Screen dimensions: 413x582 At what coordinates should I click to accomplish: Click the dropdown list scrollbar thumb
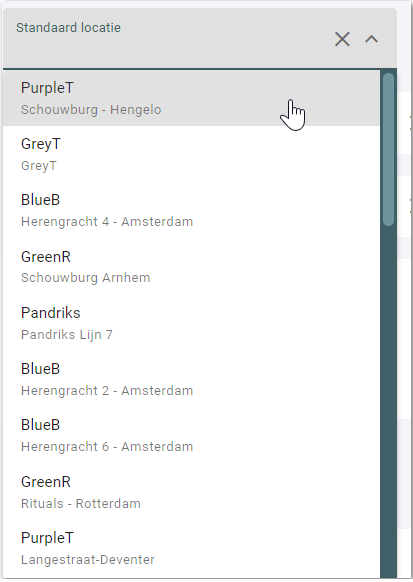tap(388, 149)
